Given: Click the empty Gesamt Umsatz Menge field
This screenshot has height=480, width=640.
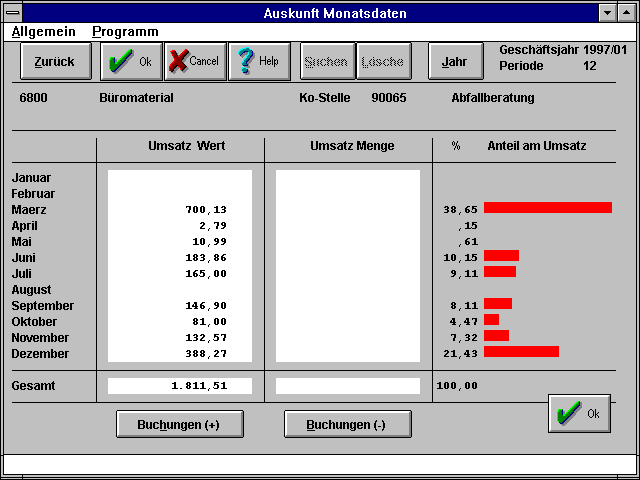Looking at the screenshot, I should (348, 386).
